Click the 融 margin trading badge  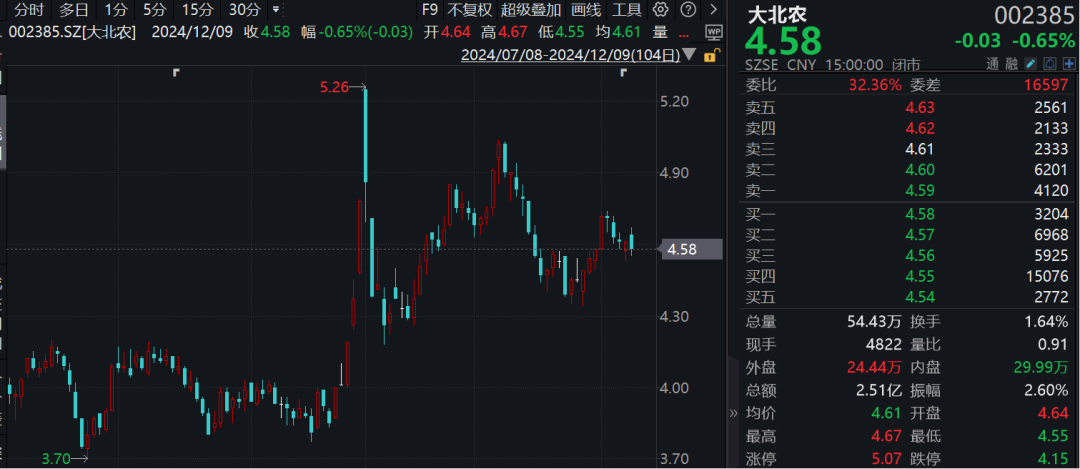click(1011, 64)
